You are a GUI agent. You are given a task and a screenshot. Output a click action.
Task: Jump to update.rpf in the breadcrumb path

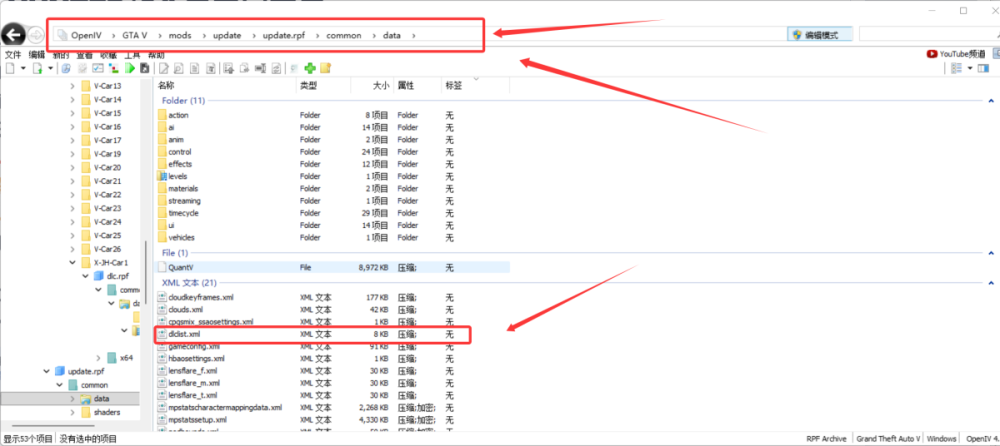284,36
